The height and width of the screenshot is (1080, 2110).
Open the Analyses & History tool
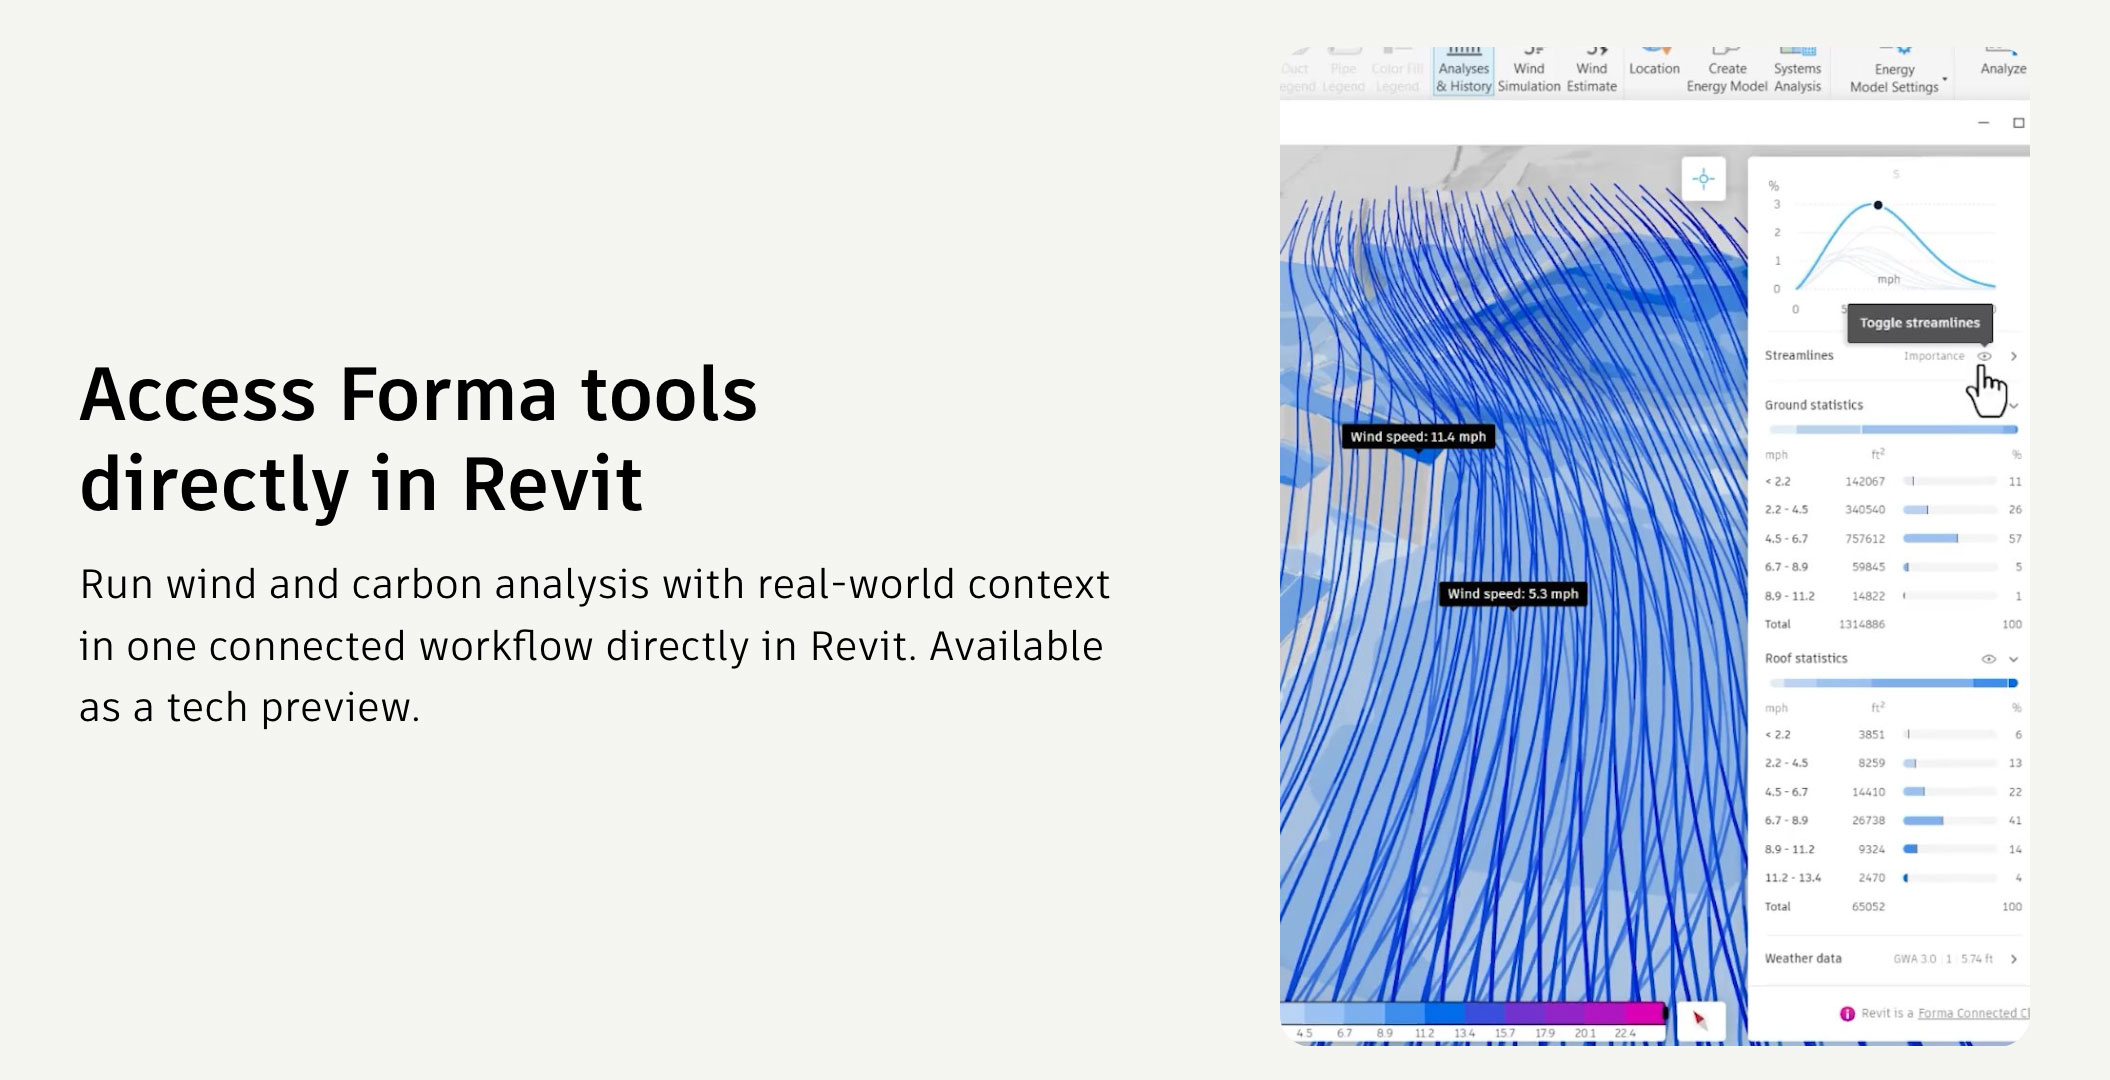1463,71
